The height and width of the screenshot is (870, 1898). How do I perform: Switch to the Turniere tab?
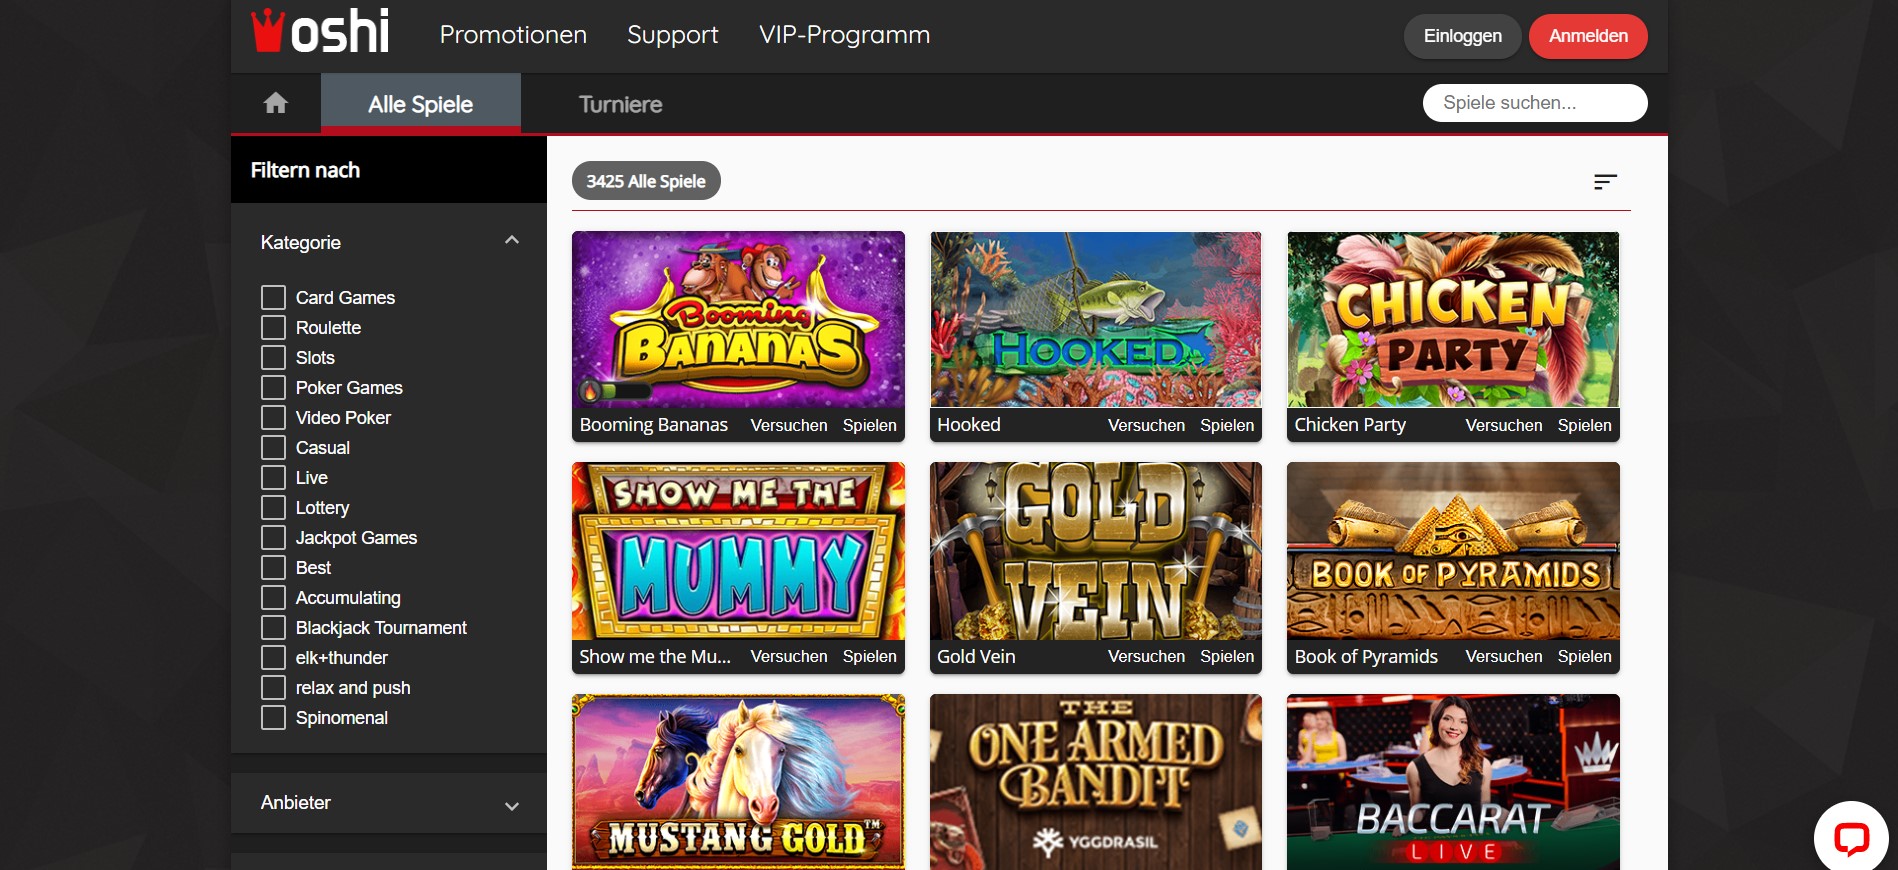621,104
